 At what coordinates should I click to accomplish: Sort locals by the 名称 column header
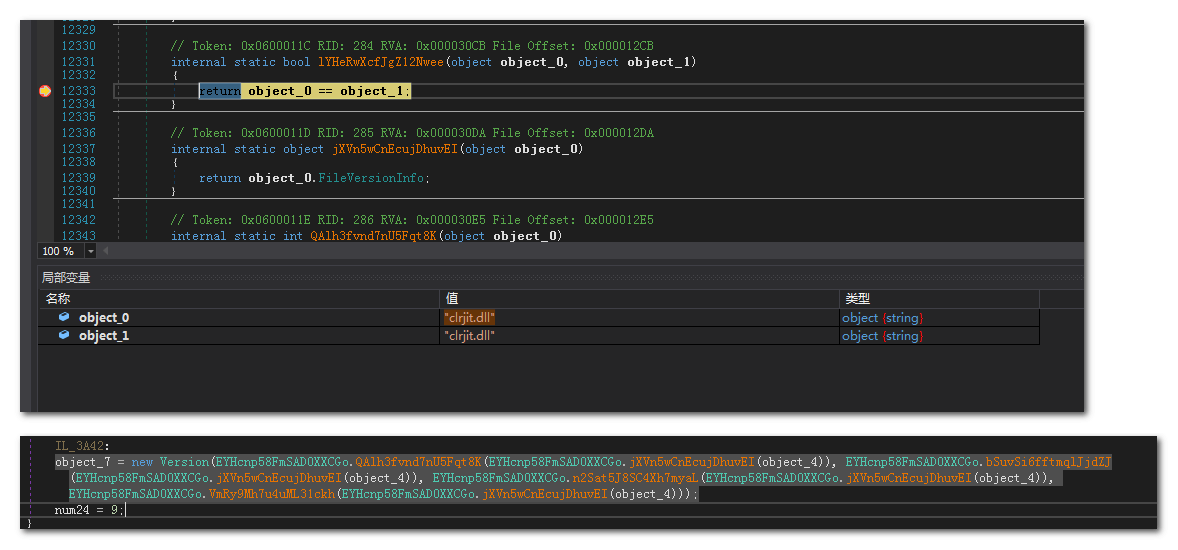[x=240, y=299]
